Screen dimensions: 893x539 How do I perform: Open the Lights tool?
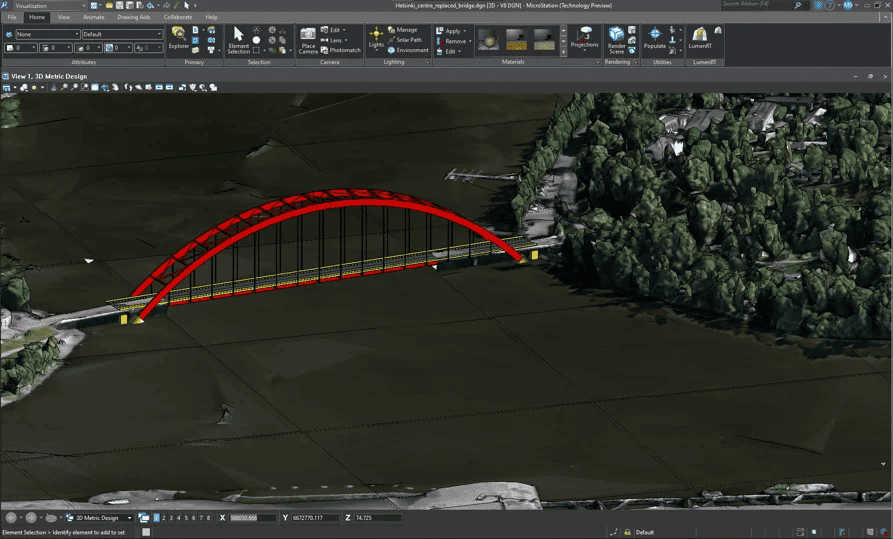click(376, 38)
